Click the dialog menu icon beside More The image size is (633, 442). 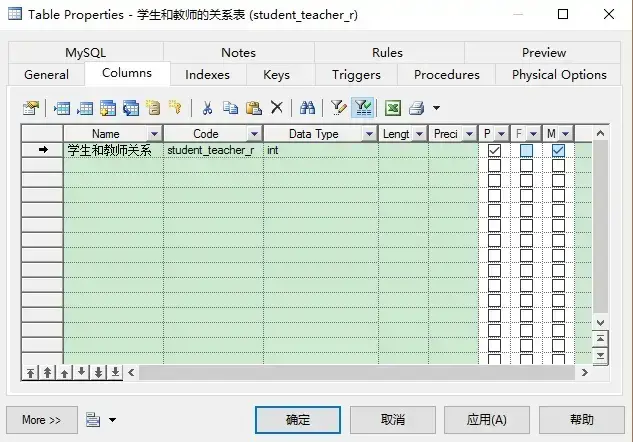click(93, 420)
